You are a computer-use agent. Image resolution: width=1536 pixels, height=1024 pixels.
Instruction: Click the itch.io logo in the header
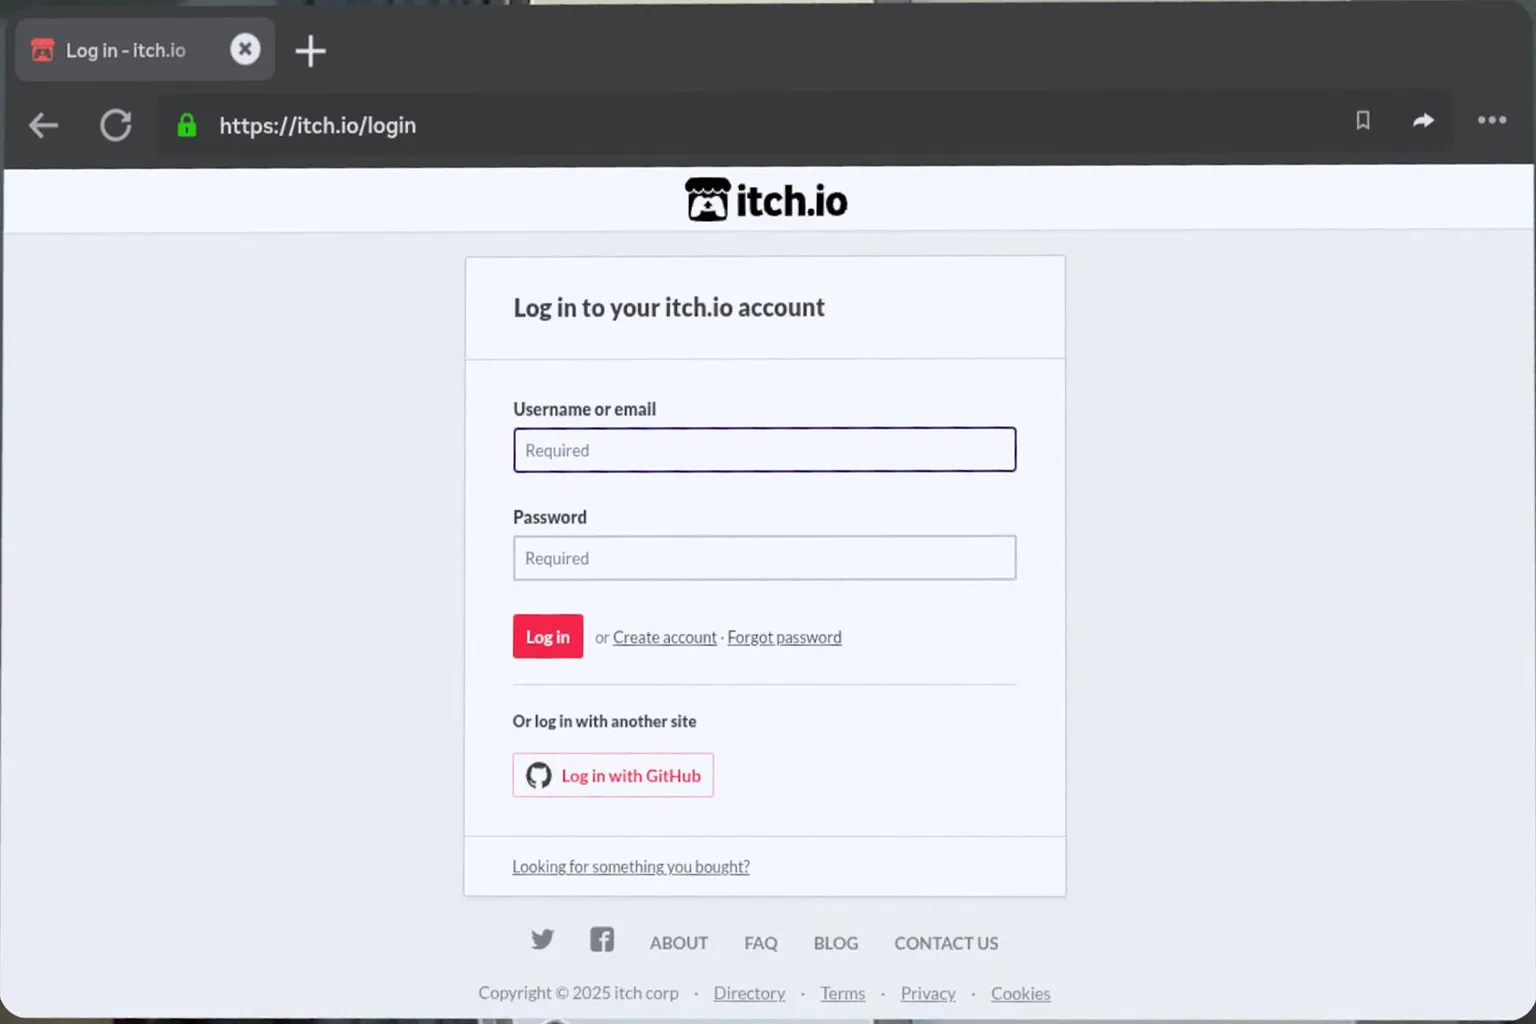tap(766, 200)
